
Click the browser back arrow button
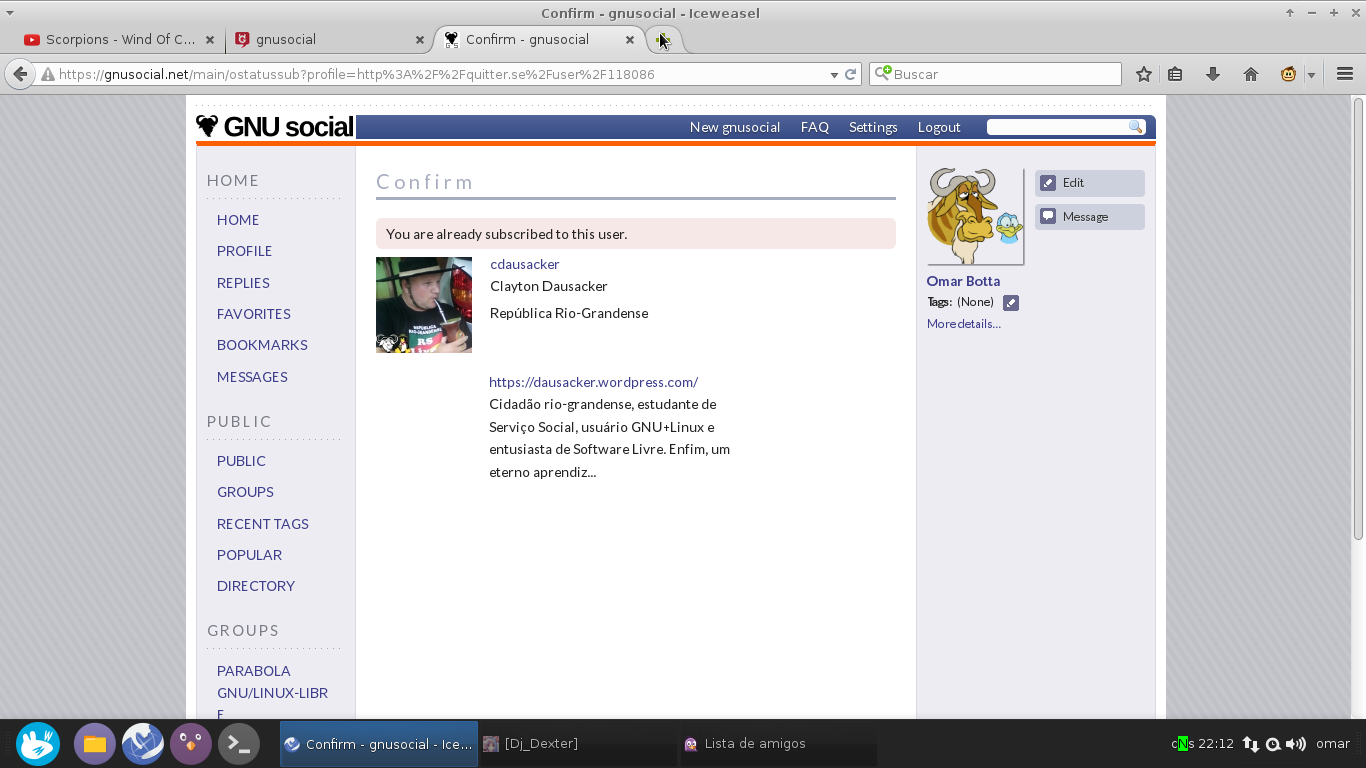20,74
